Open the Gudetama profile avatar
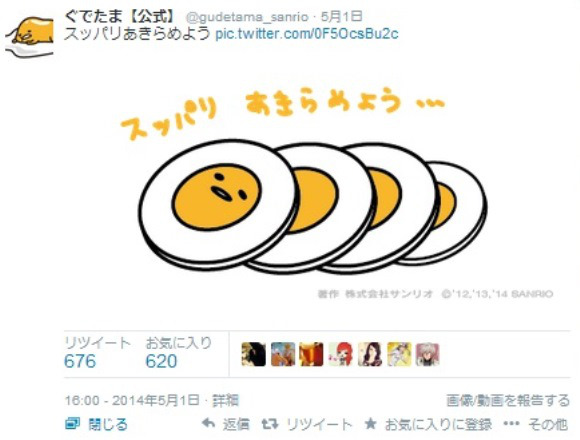The width and height of the screenshot is (580, 440). point(30,35)
